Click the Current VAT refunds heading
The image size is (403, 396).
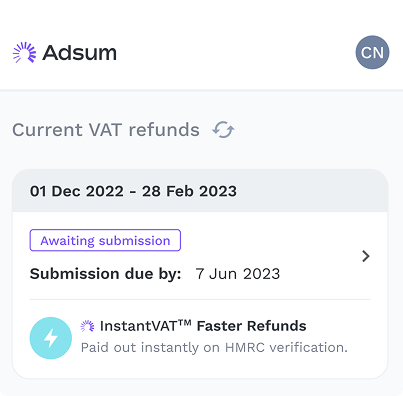106,130
